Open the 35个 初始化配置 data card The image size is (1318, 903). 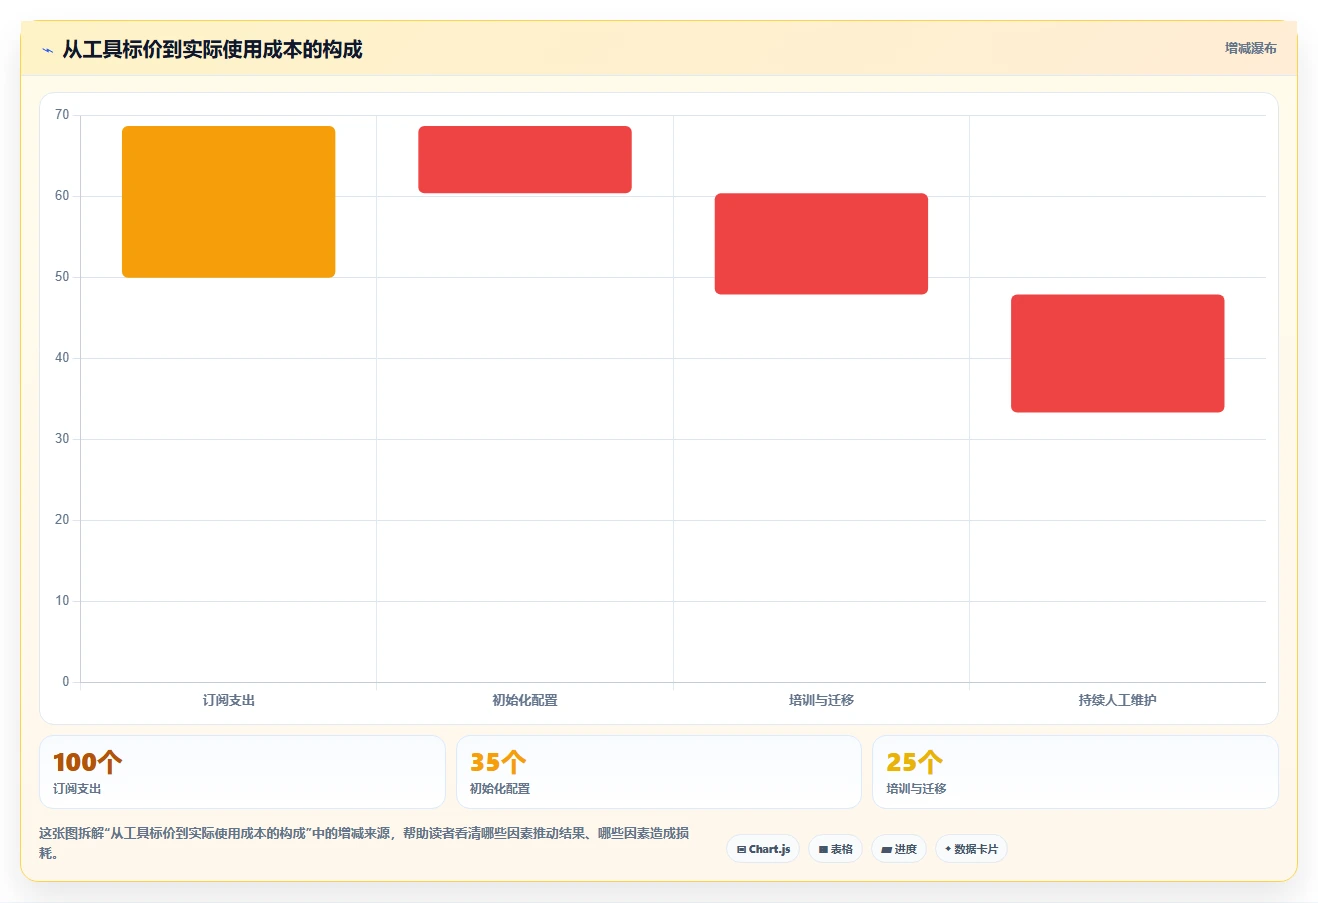pyautogui.click(x=658, y=772)
